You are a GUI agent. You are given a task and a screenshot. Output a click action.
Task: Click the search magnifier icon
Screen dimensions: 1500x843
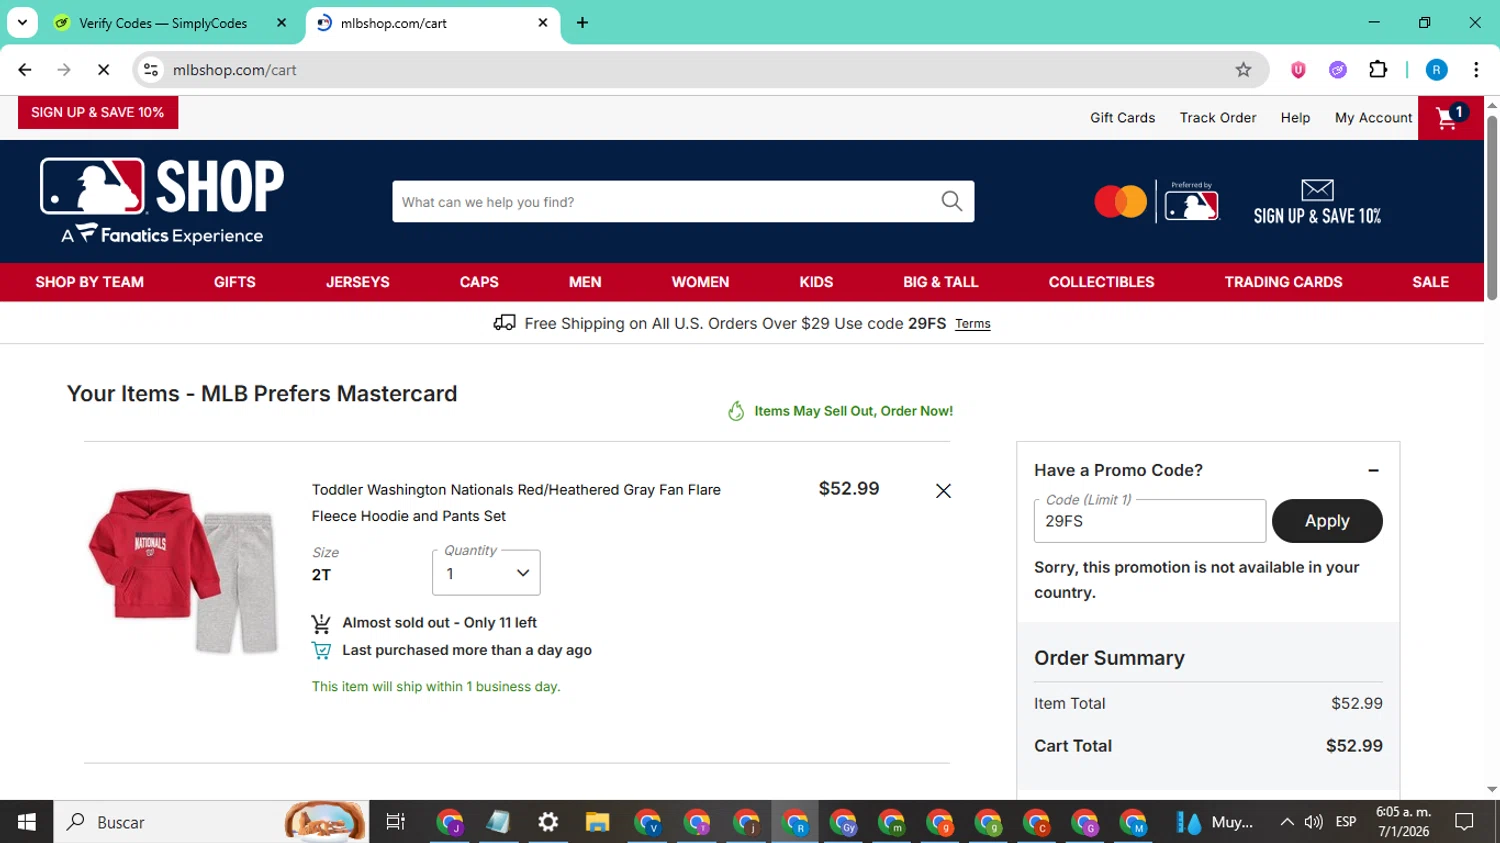pyautogui.click(x=952, y=202)
